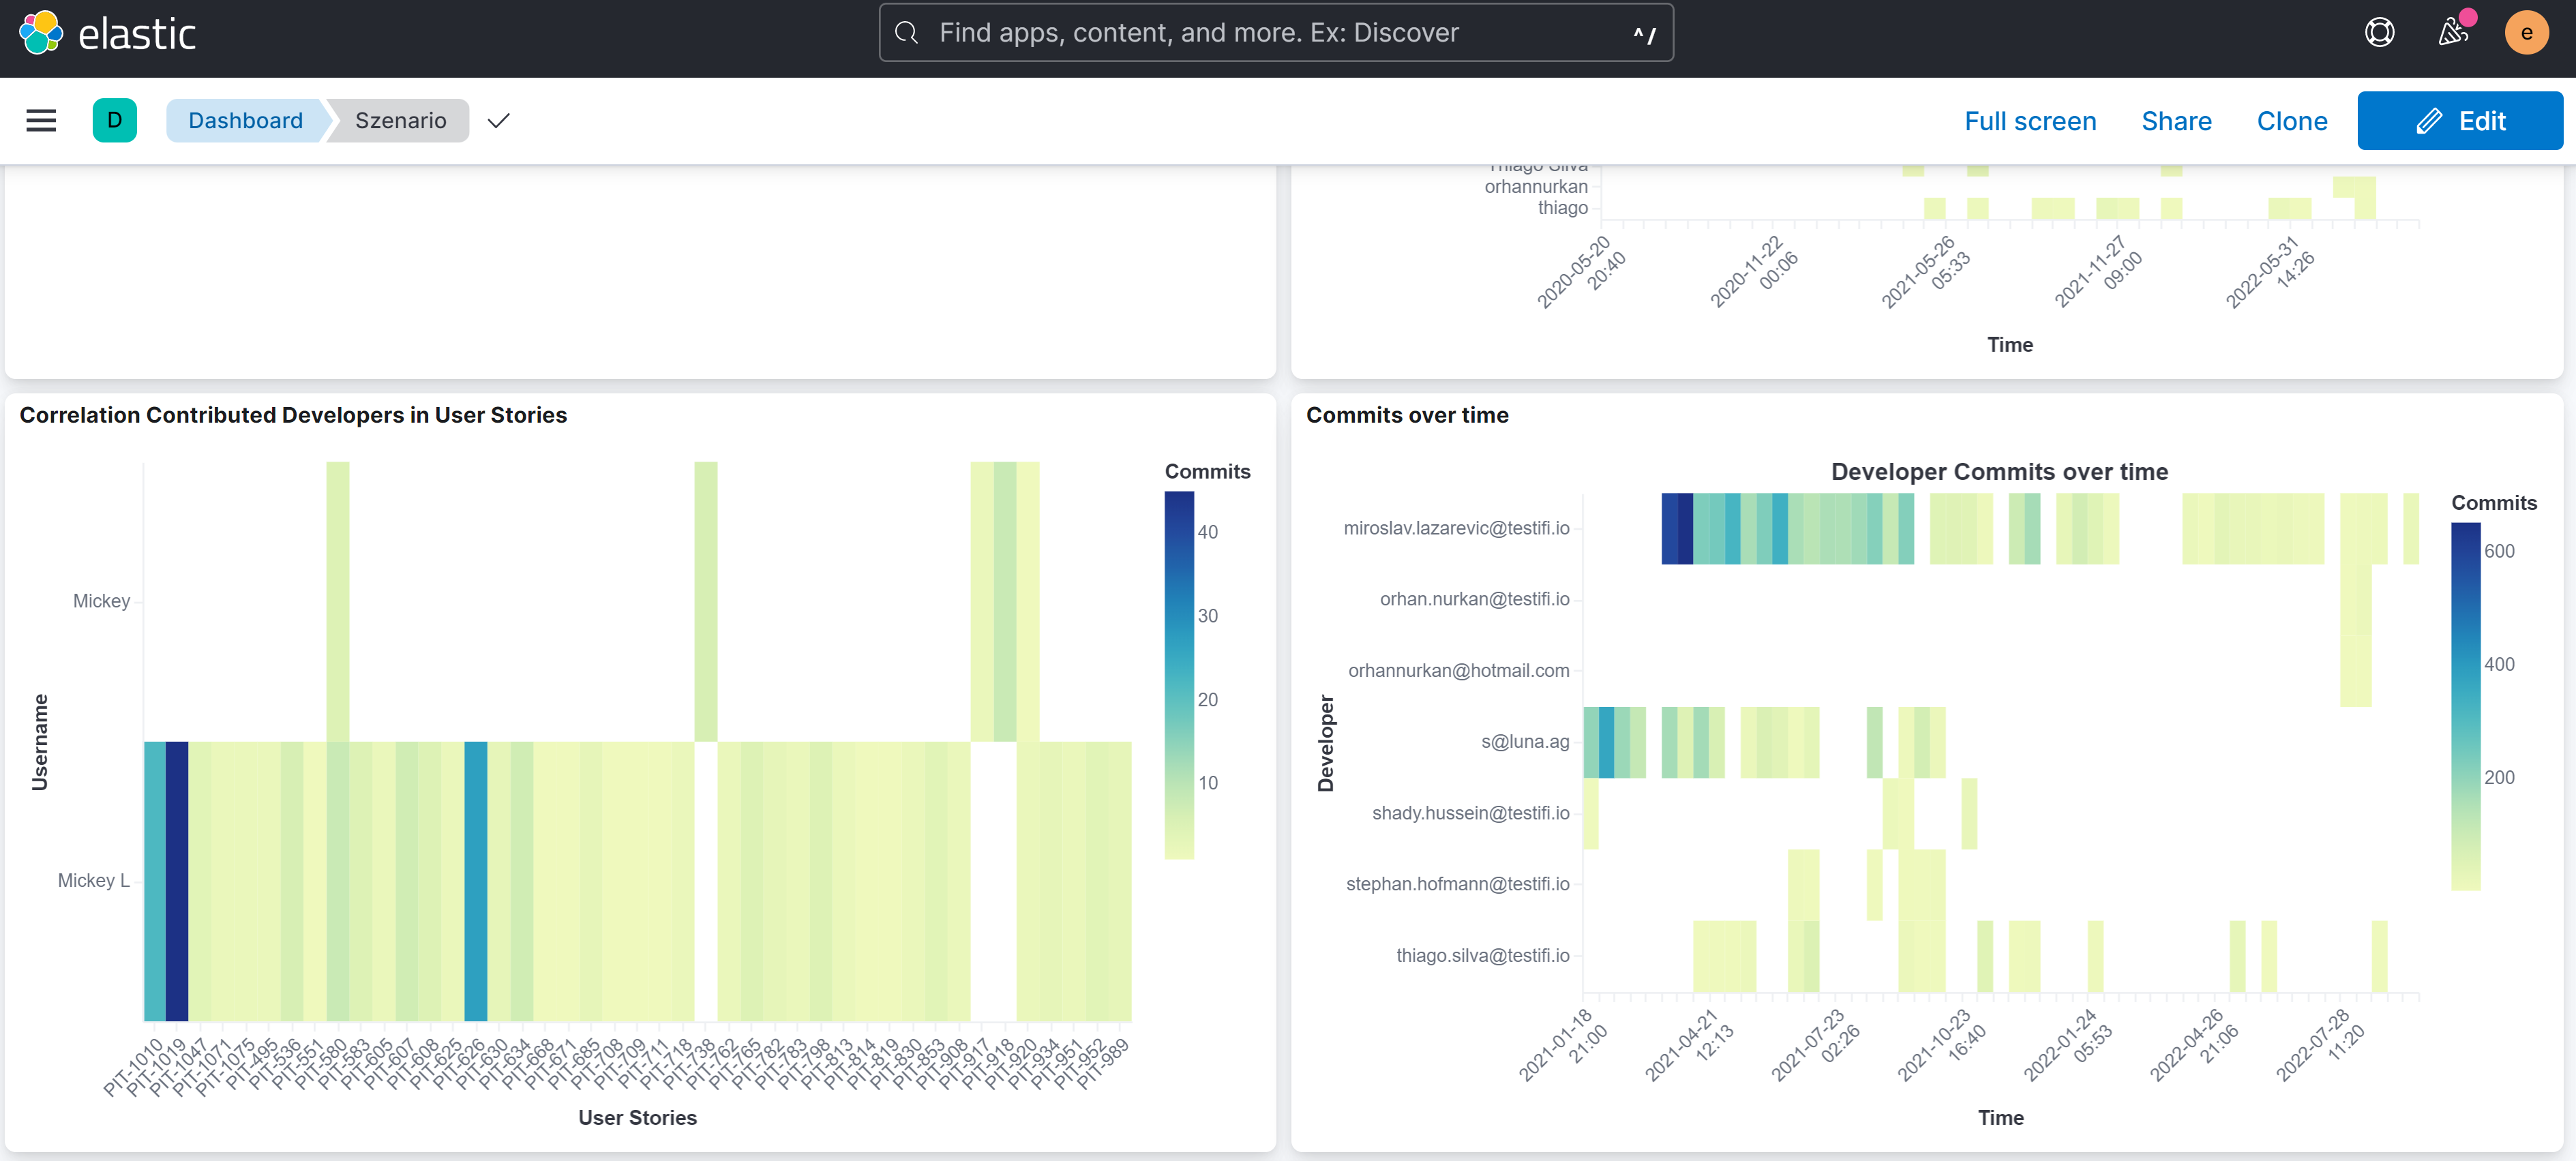Click the 'thiago' label in top chart
This screenshot has height=1161, width=2576.
click(1562, 207)
